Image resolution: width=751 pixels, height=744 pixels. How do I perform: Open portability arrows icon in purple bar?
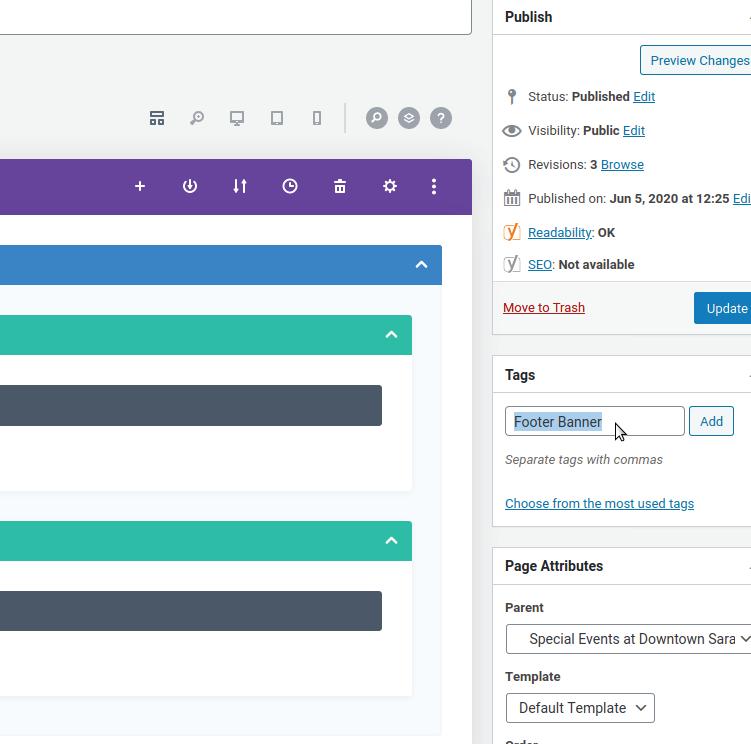pyautogui.click(x=240, y=186)
